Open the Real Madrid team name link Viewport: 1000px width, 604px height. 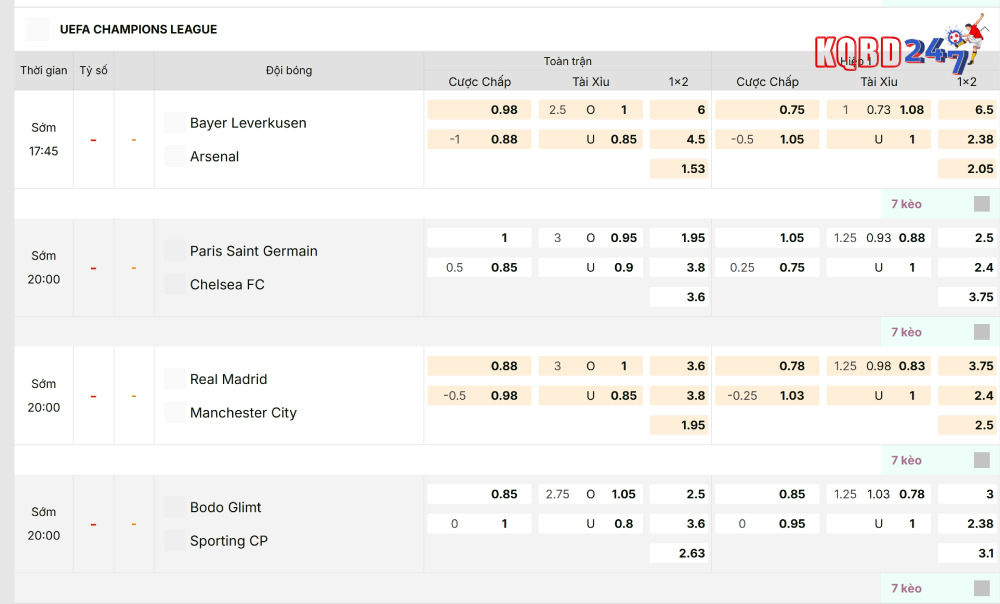[228, 379]
